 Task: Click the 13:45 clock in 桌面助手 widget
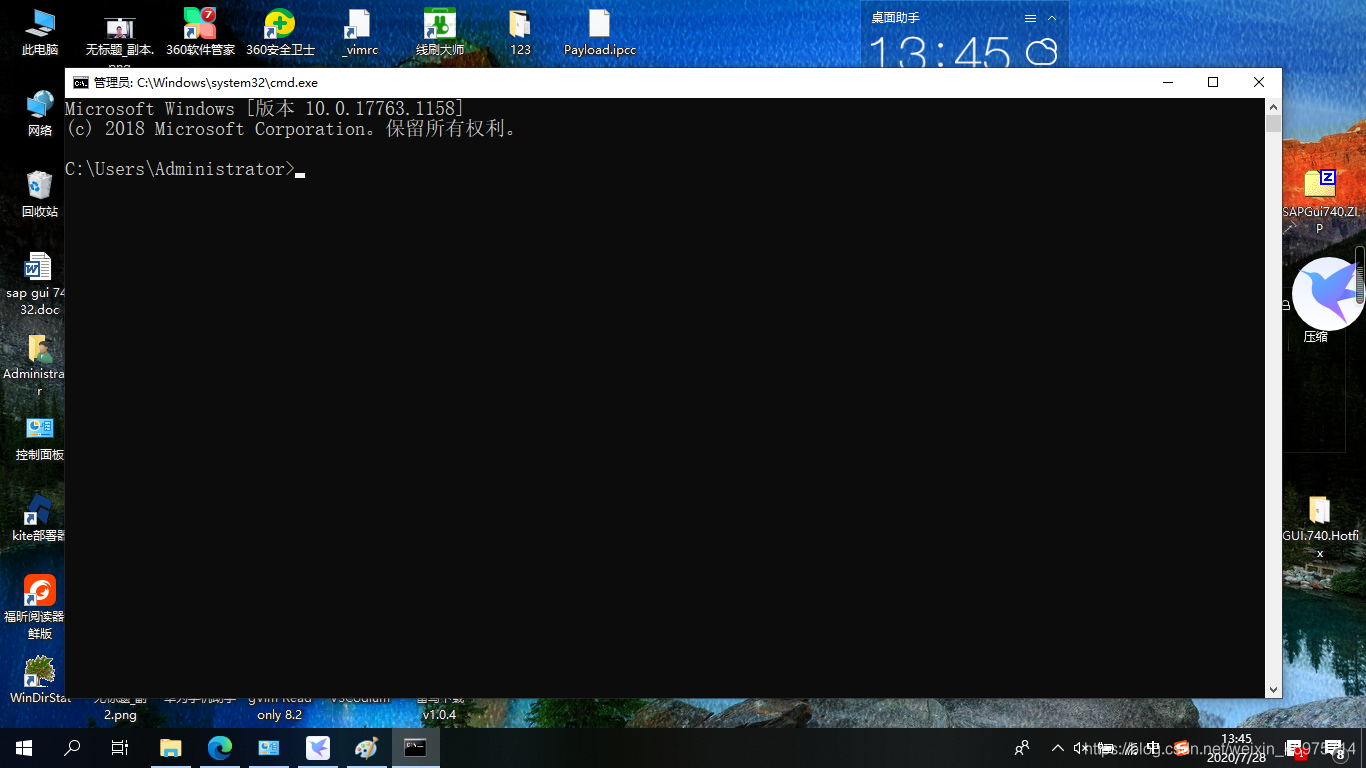pos(940,52)
